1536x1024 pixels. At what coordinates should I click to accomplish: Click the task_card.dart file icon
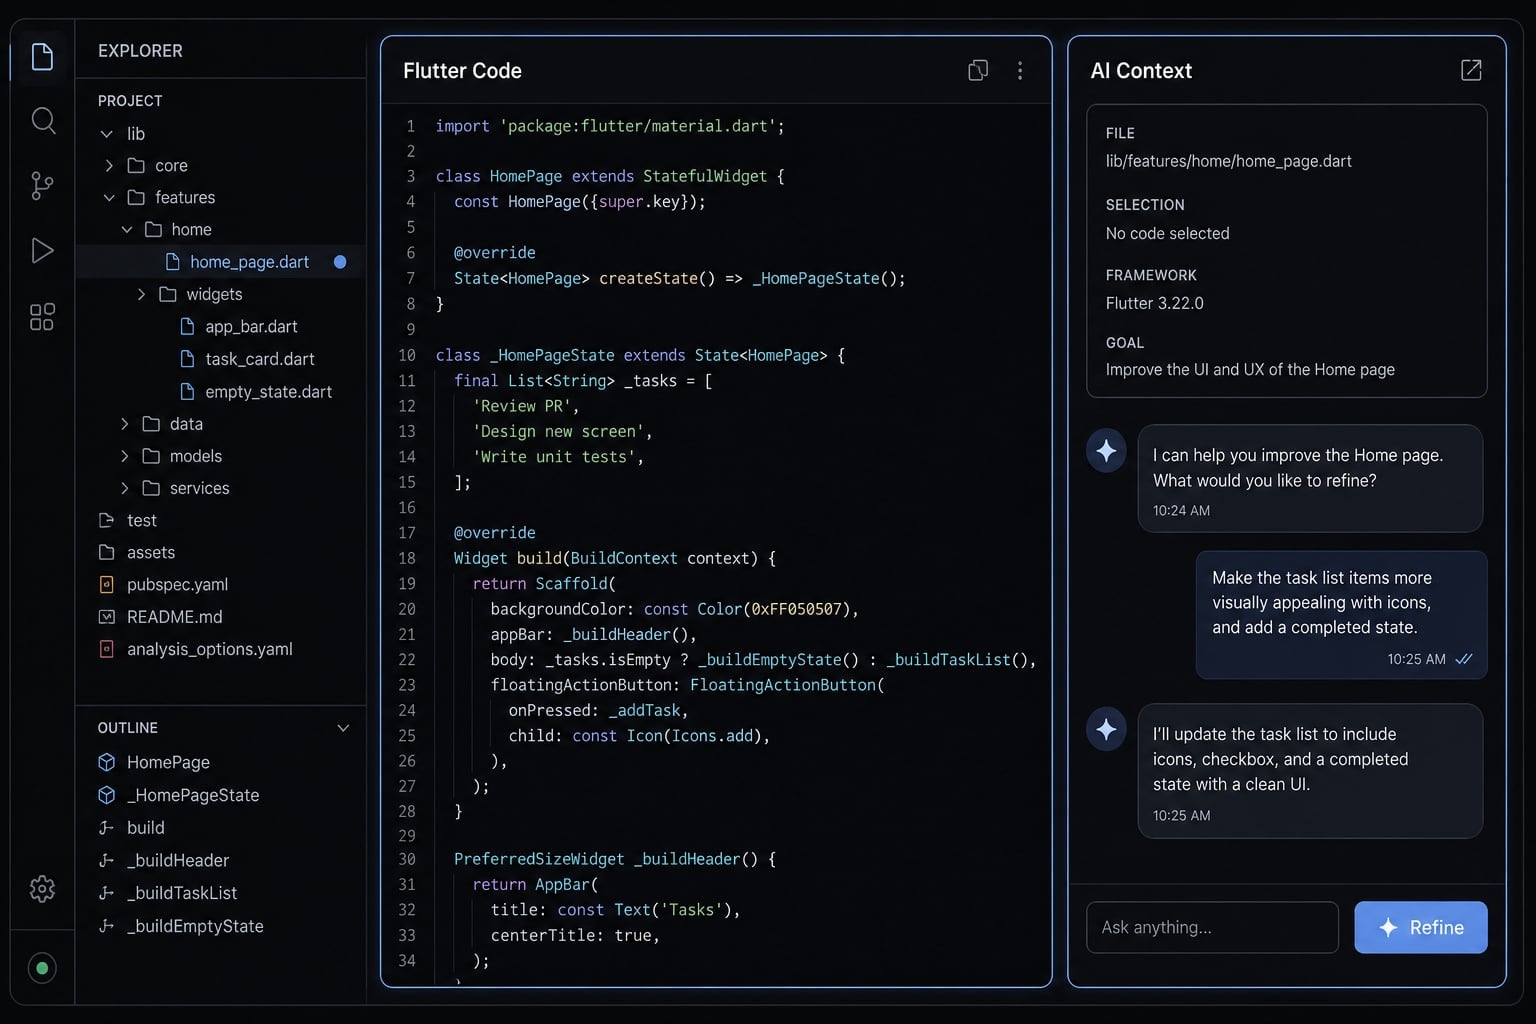tap(187, 359)
